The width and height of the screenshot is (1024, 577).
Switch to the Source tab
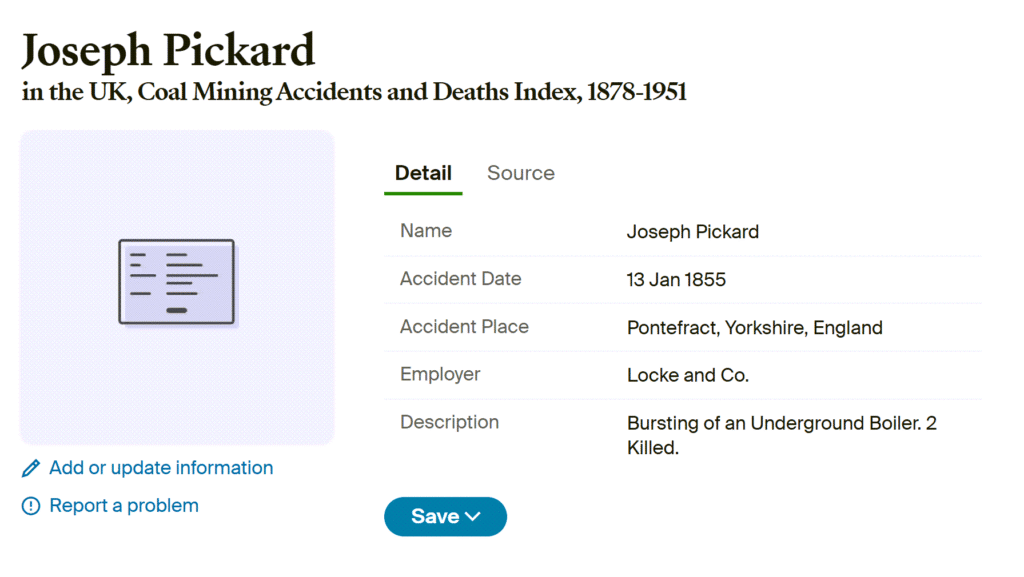pyautogui.click(x=520, y=173)
